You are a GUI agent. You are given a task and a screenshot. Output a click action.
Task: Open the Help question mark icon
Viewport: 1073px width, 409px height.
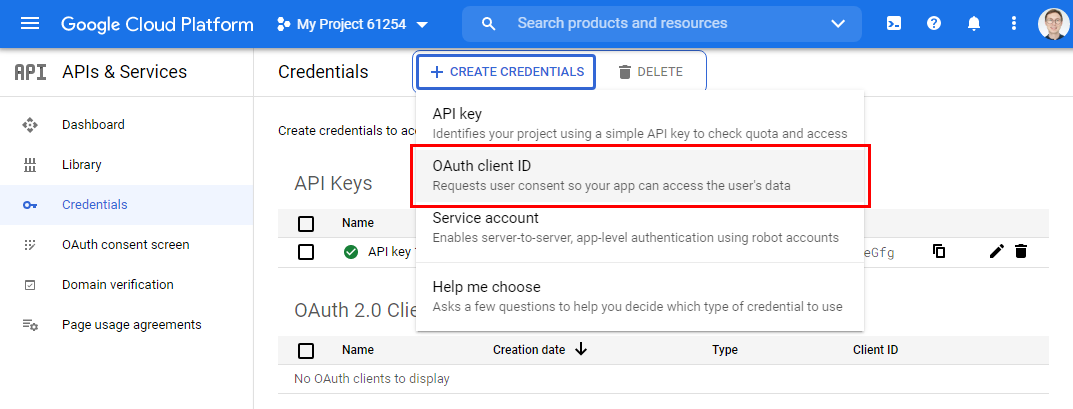pyautogui.click(x=933, y=24)
